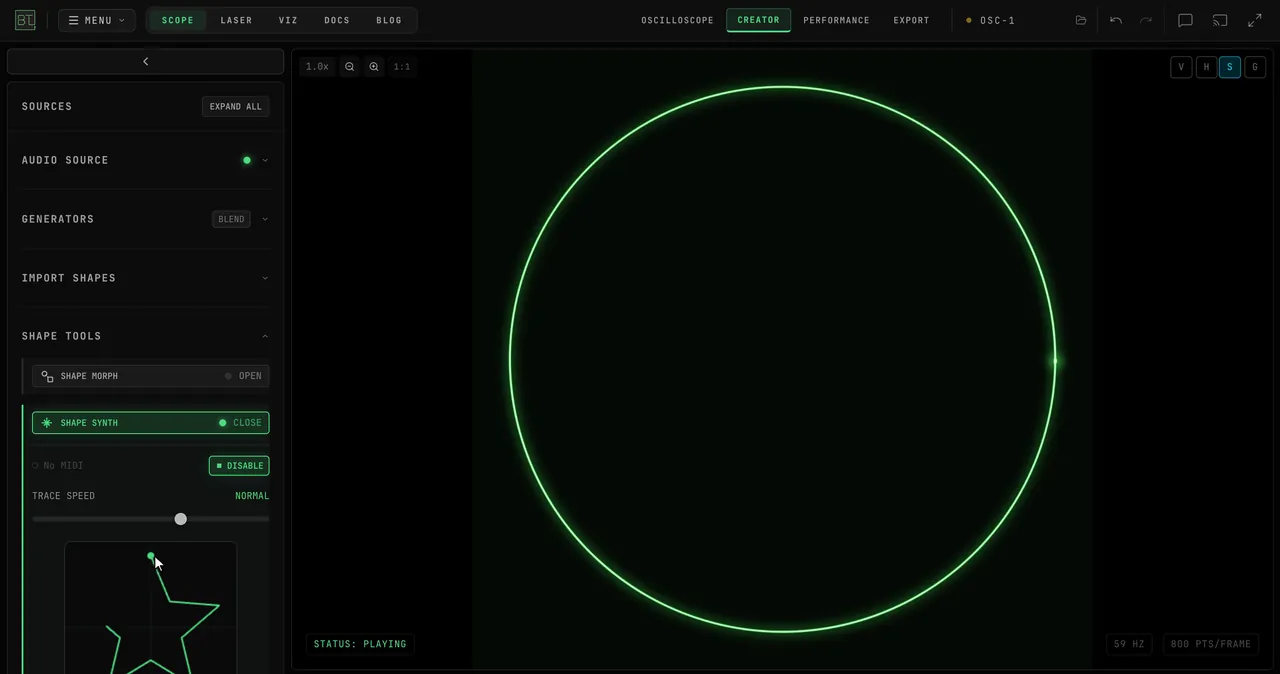This screenshot has width=1280, height=674.
Task: Redo the last action
Action: 1146,20
